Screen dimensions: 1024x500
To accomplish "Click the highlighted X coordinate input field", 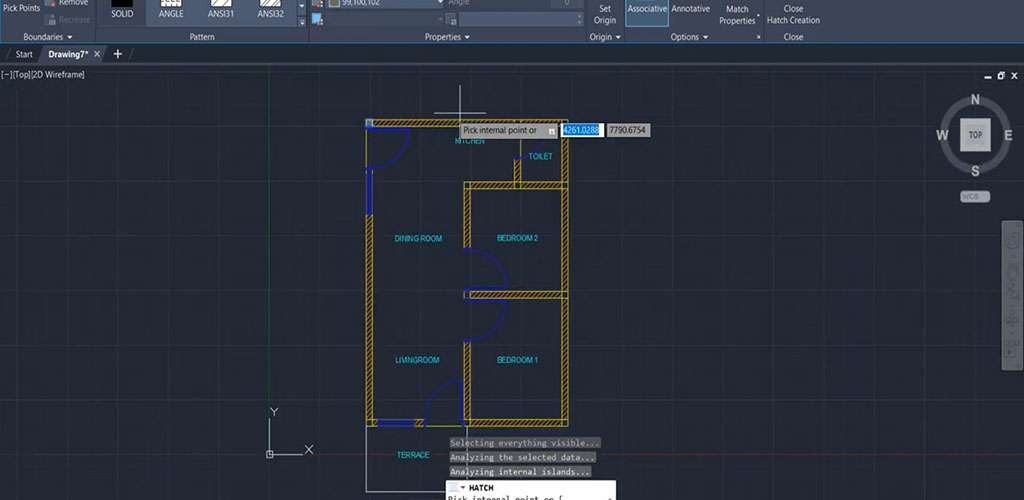I will pyautogui.click(x=581, y=130).
